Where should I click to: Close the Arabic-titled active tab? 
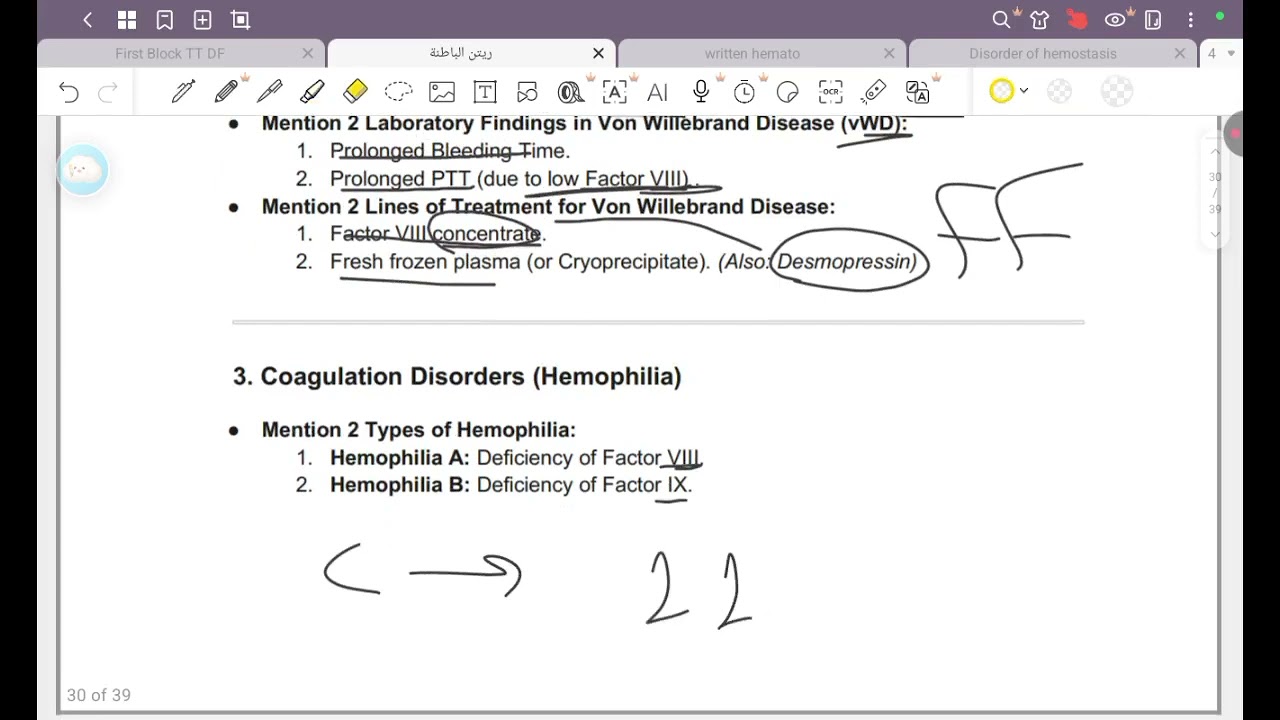(598, 54)
